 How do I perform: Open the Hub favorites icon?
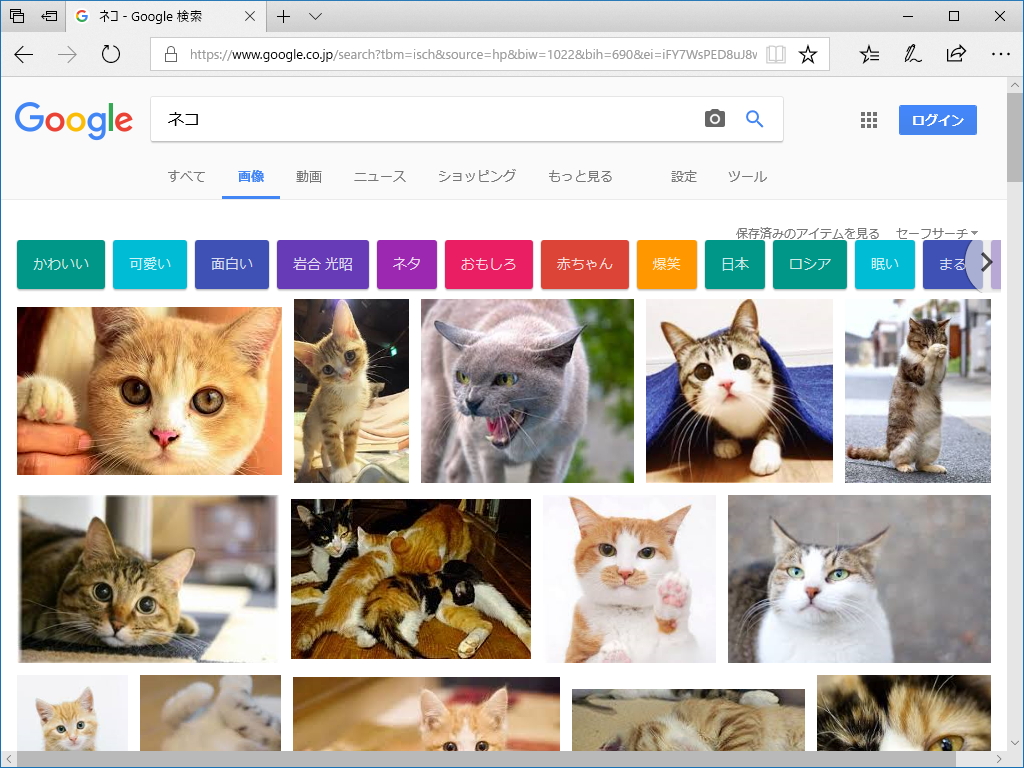[x=868, y=54]
